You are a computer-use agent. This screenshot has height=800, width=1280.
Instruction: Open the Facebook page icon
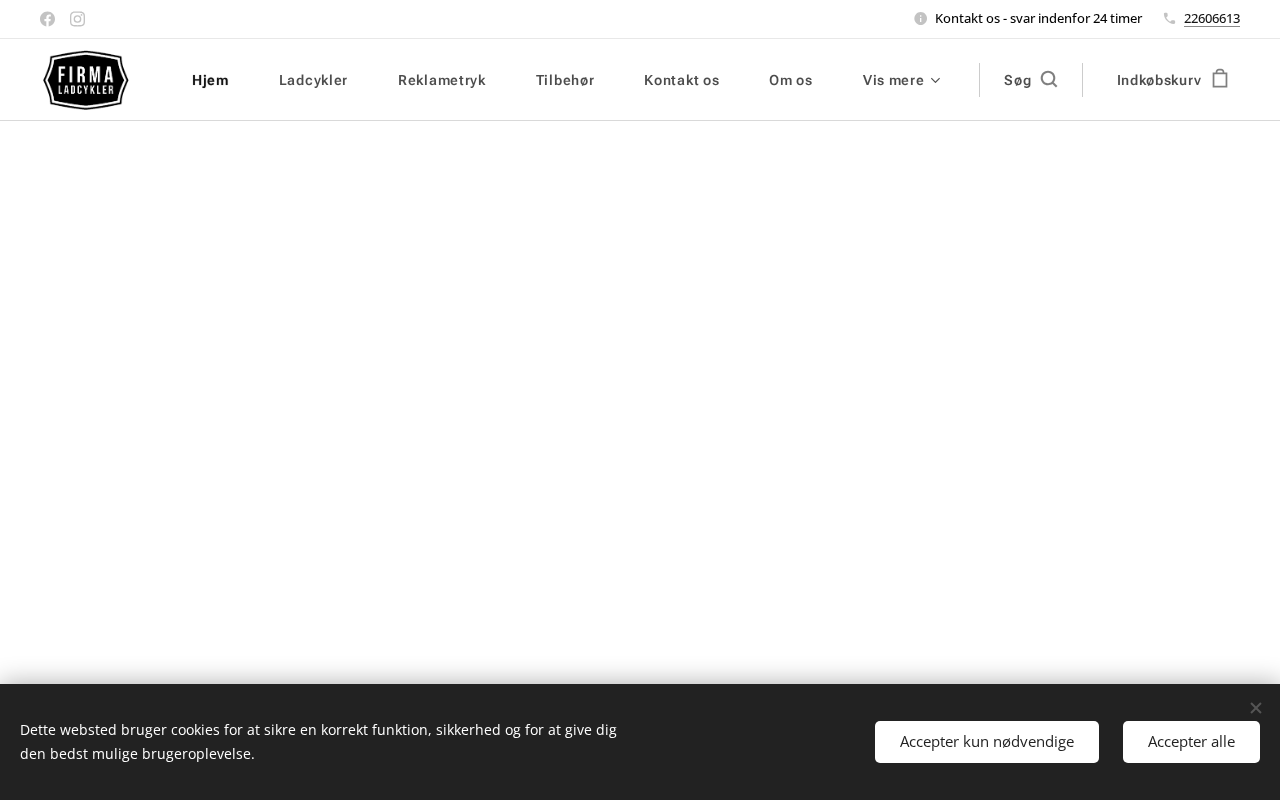(x=47, y=19)
